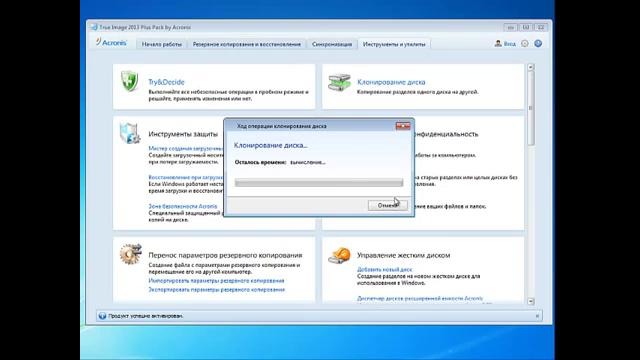Maximize the True Image window
The width and height of the screenshot is (640, 360).
pos(526,27)
